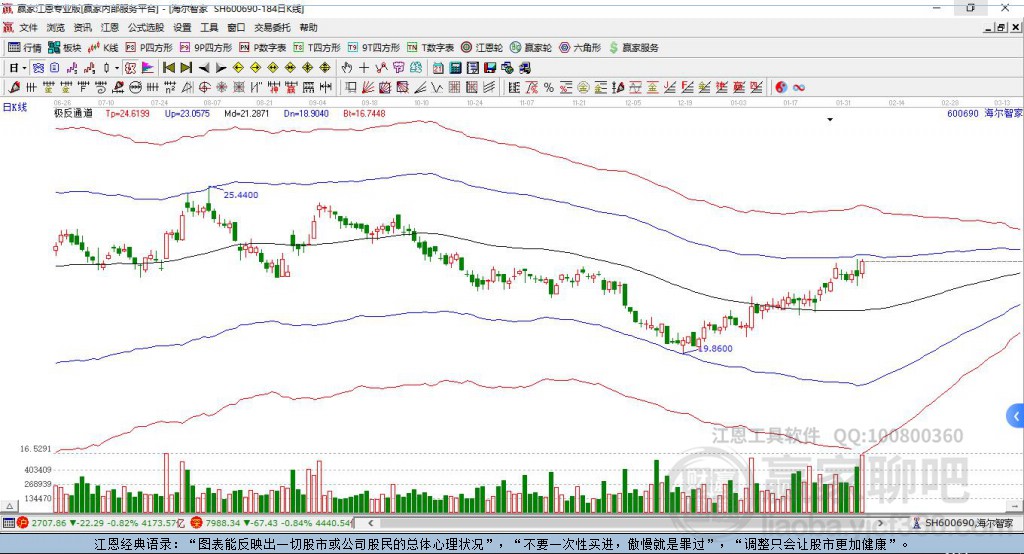Screen dimensions: 1024x554
Task: Click the 19.8600 low price label
Action: [715, 348]
